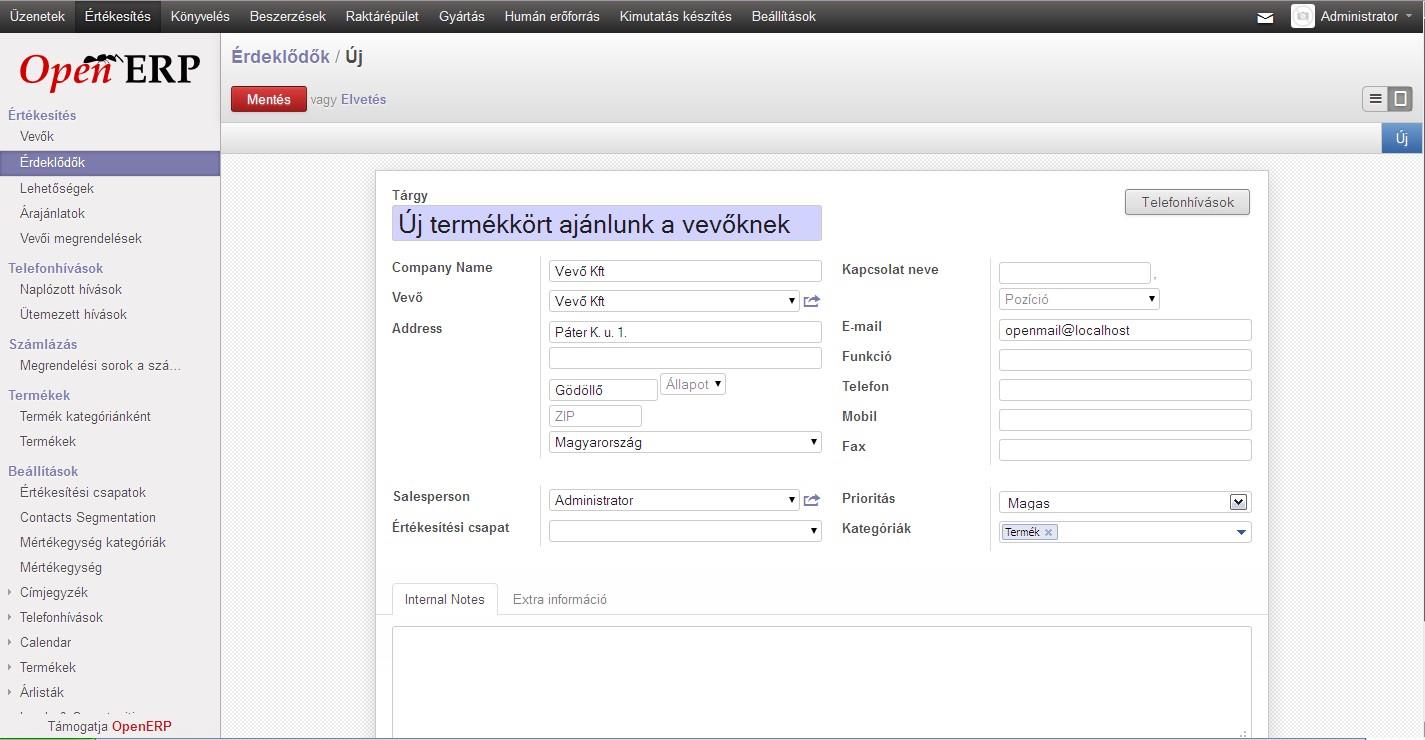Expand the Vevő dropdown
The height and width of the screenshot is (740, 1425).
792,301
